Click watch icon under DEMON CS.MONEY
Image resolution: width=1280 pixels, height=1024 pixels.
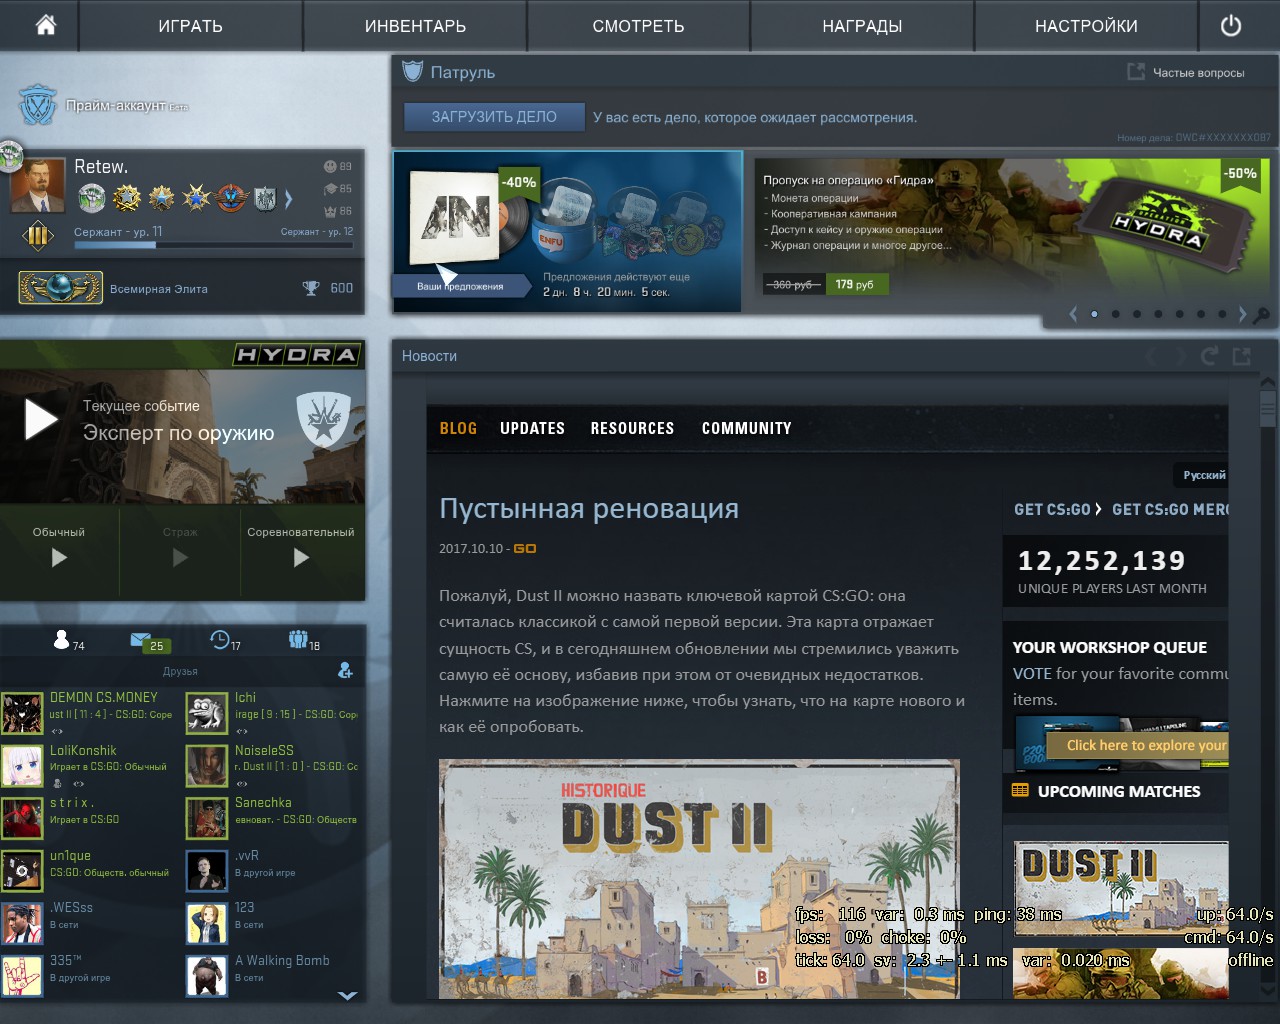point(56,730)
